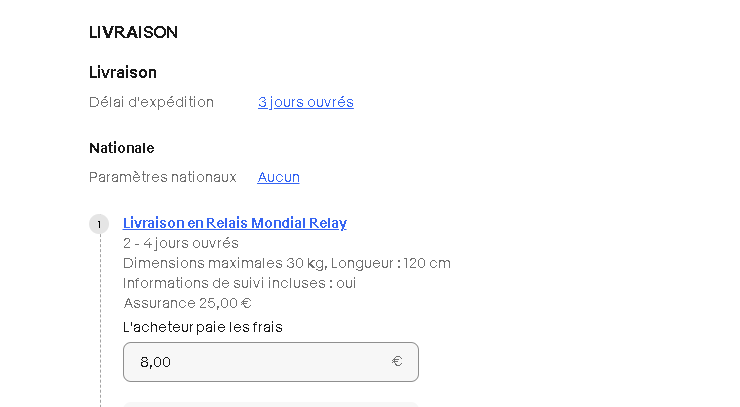740x407 pixels.
Task: Focus the 8,00 shipping cost input field
Action: pos(271,362)
